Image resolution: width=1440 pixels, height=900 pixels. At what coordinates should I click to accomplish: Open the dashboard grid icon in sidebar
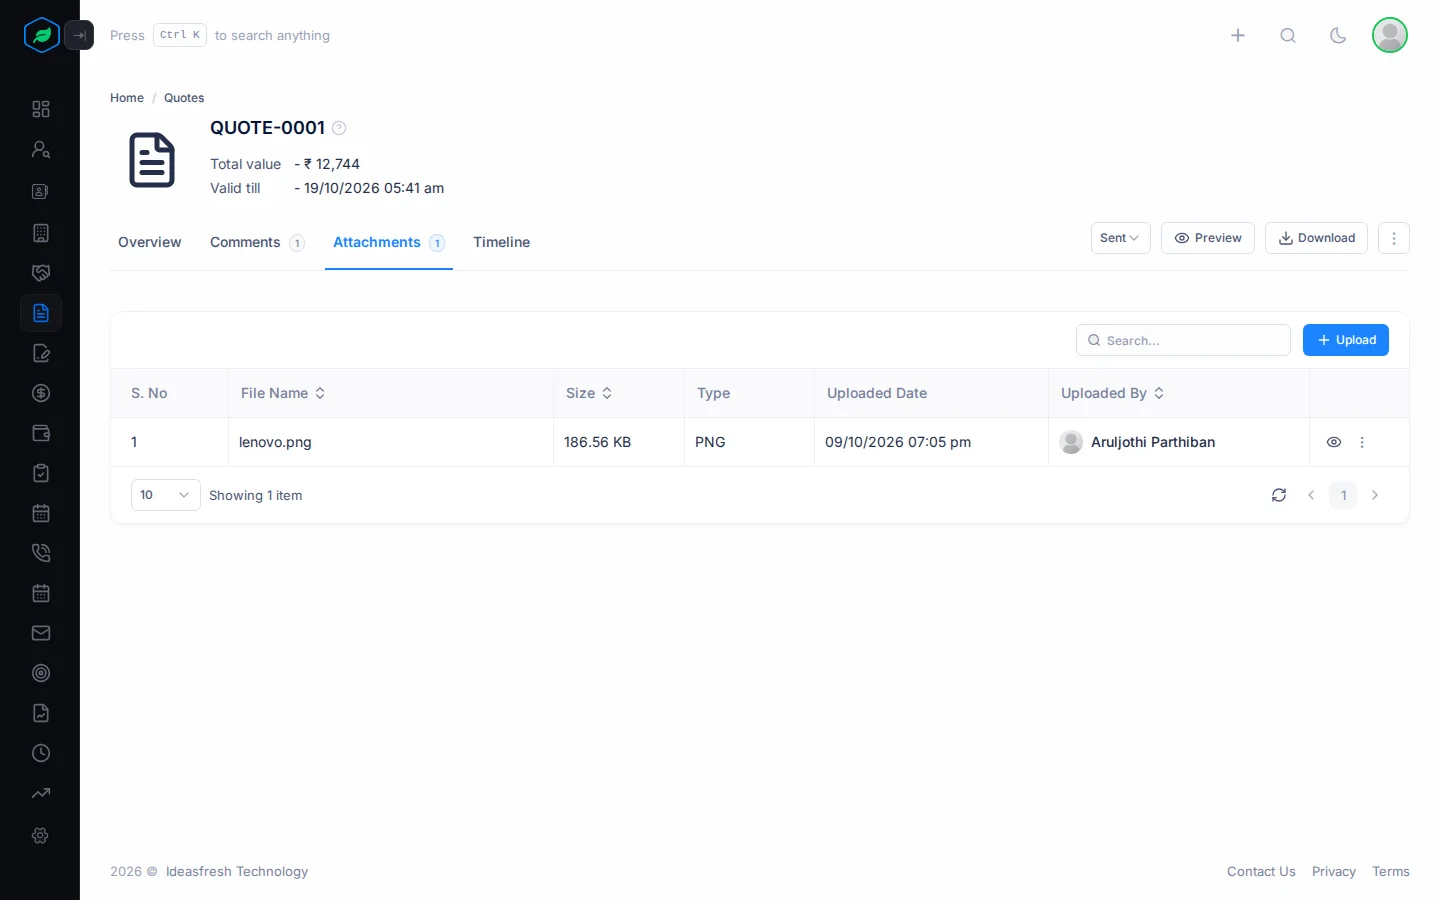pyautogui.click(x=41, y=109)
